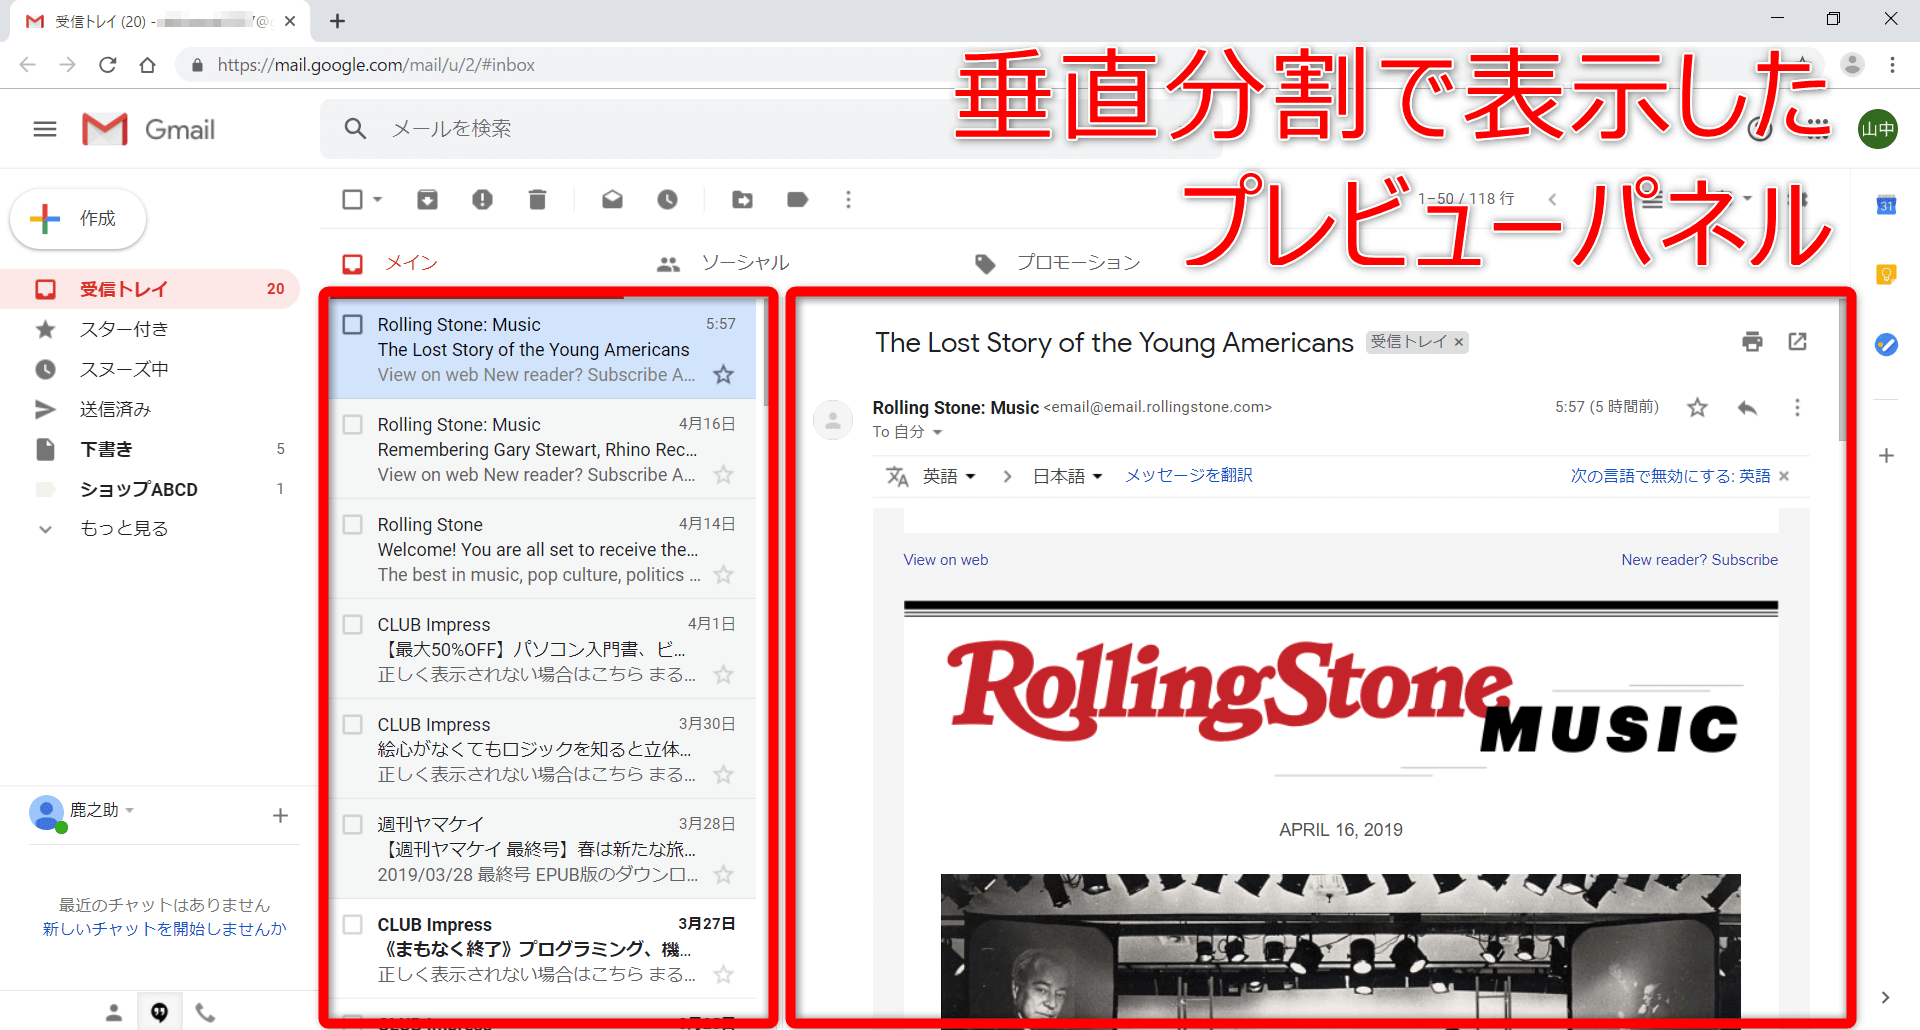Open 受信トレイ folder
This screenshot has height=1030, width=1920.
coord(150,289)
